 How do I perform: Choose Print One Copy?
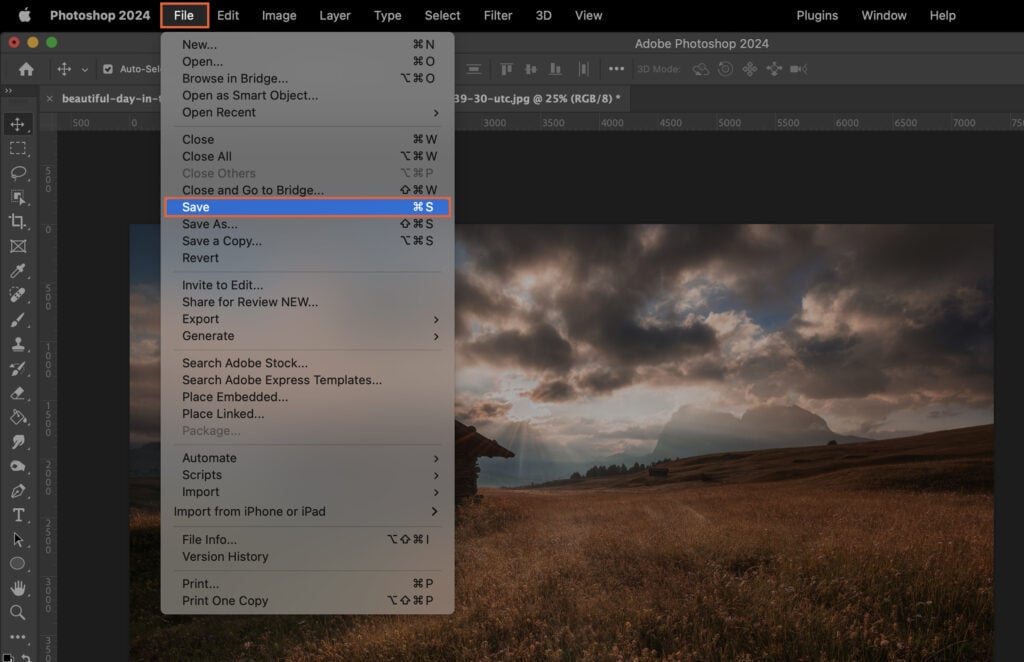[x=230, y=600]
